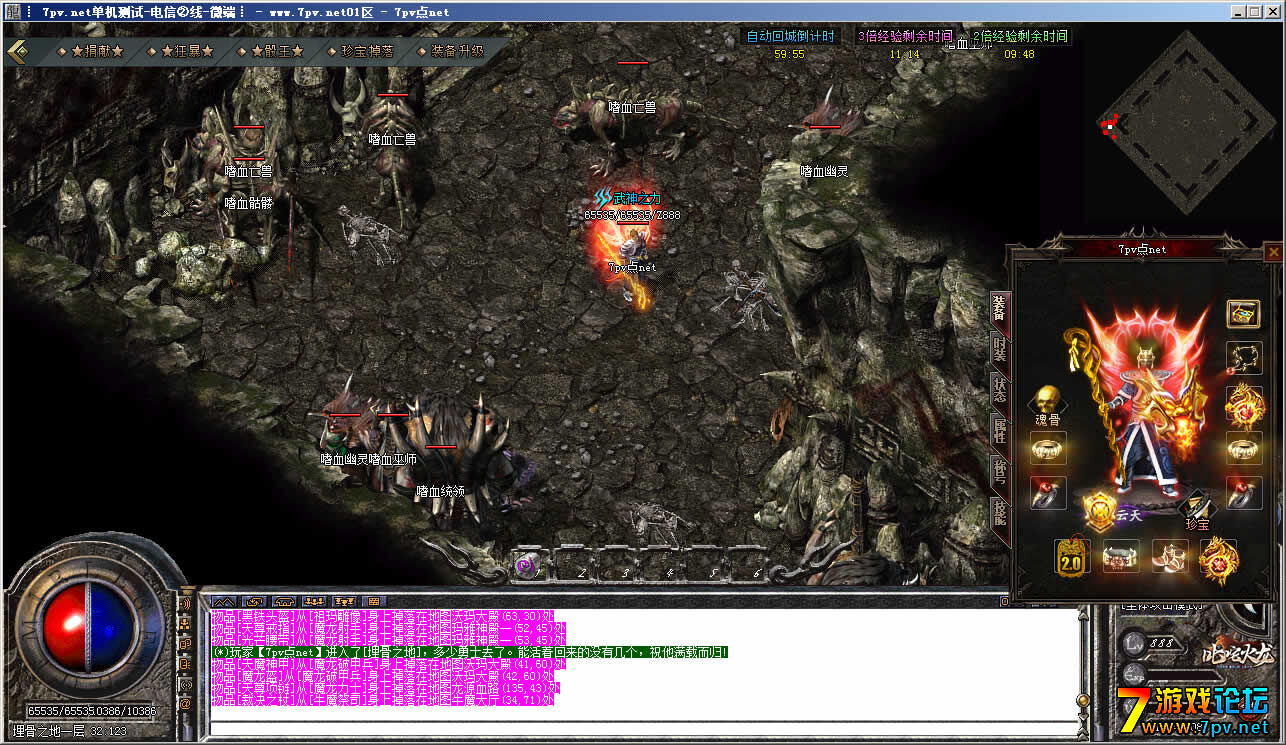This screenshot has height=745, width=1286.
Task: Toggle the list-style chat channel icon
Action: [184, 664]
